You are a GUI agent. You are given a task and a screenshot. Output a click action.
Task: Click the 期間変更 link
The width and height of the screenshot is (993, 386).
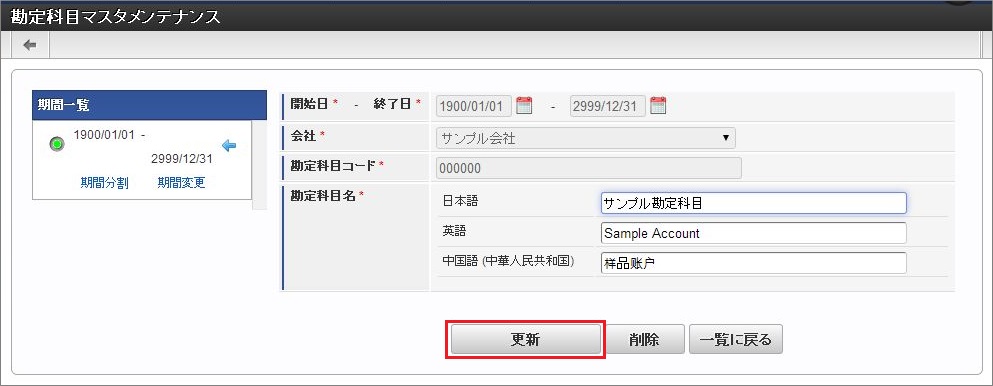click(181, 183)
